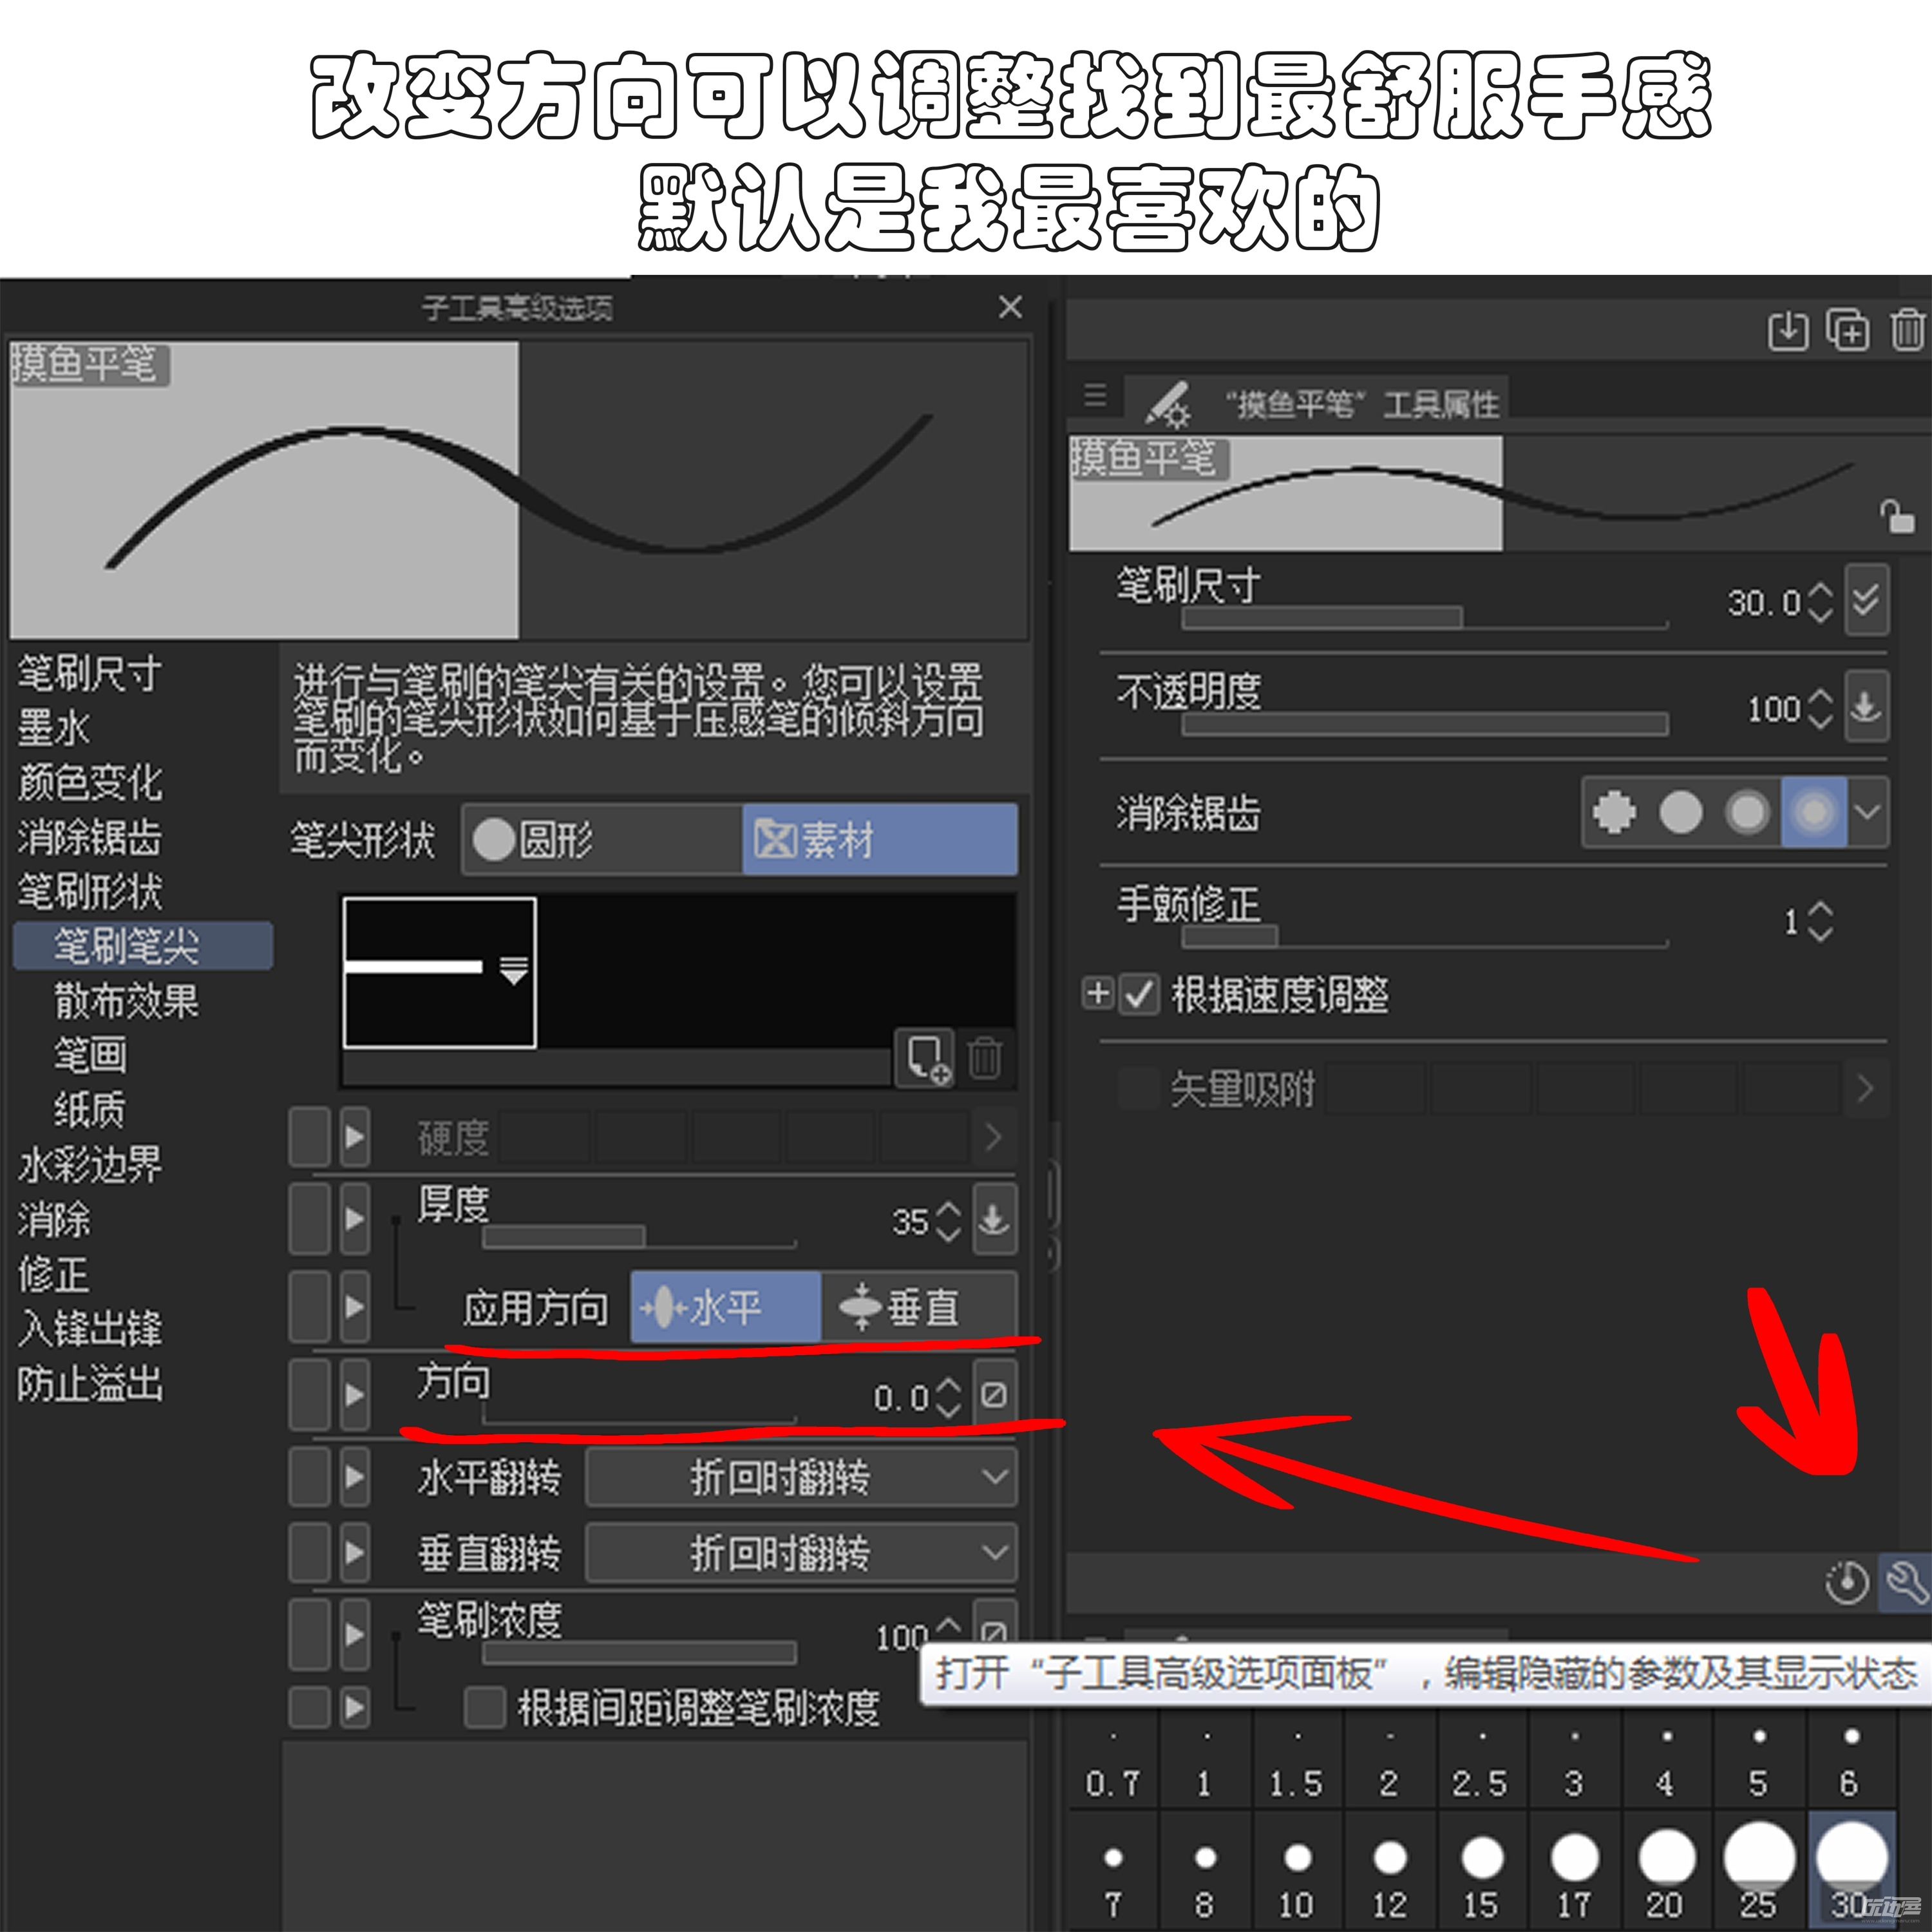This screenshot has height=1932, width=1932.
Task: Delete brush tip material trash icon
Action: [985, 1058]
